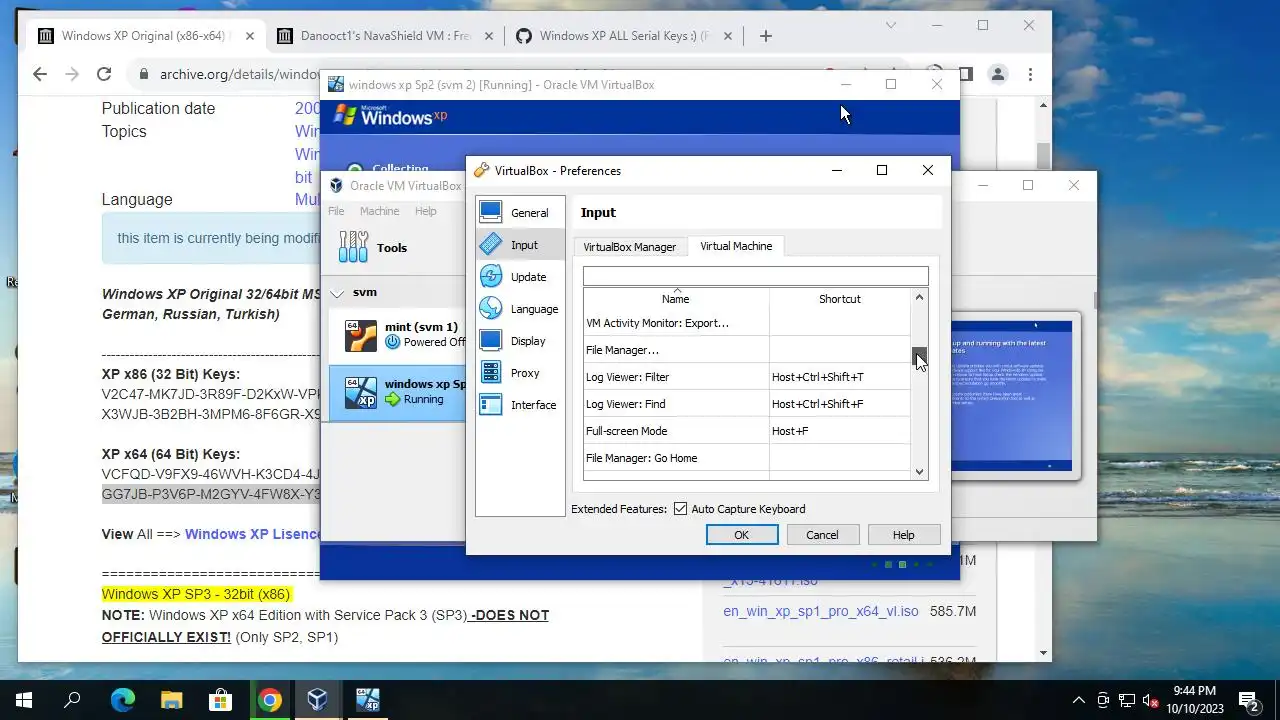Screen dimensions: 1280x720
Task: Select Input in the Preferences sidebar
Action: pos(520,244)
